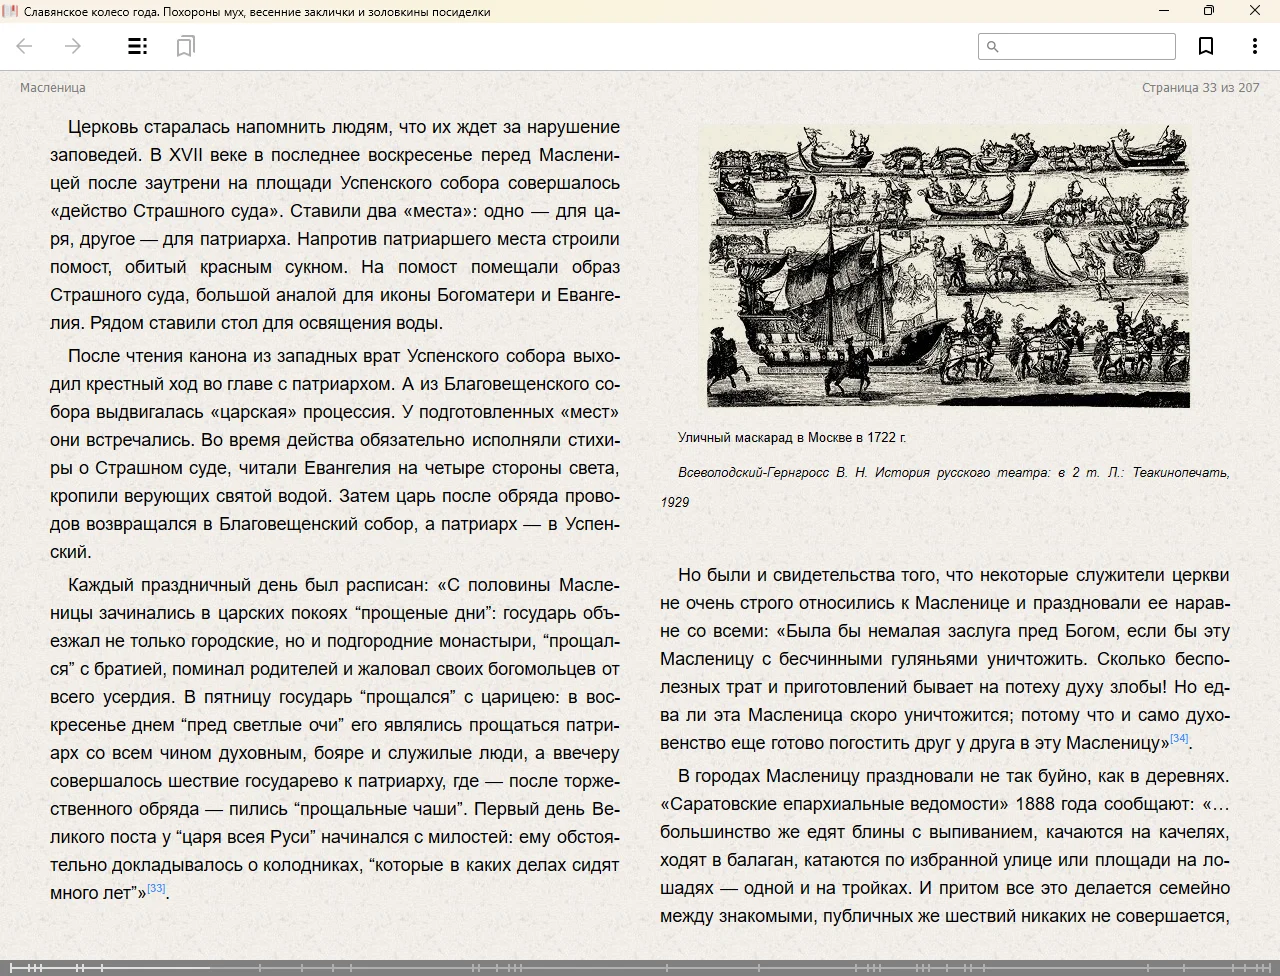The height and width of the screenshot is (976, 1280).
Task: Click the forward navigation arrow
Action: tap(72, 46)
